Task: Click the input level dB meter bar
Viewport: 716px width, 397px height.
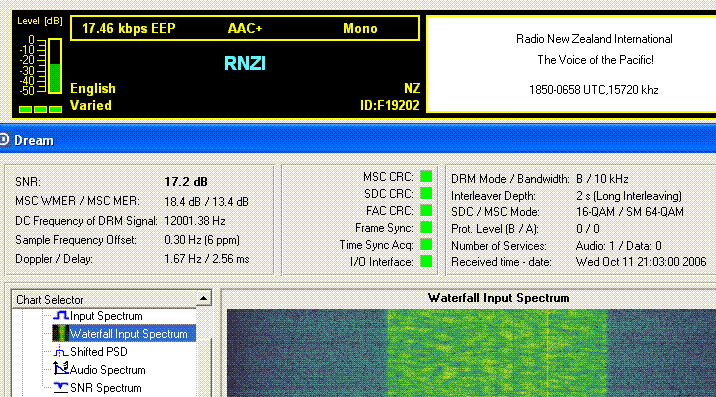Action: tap(55, 66)
